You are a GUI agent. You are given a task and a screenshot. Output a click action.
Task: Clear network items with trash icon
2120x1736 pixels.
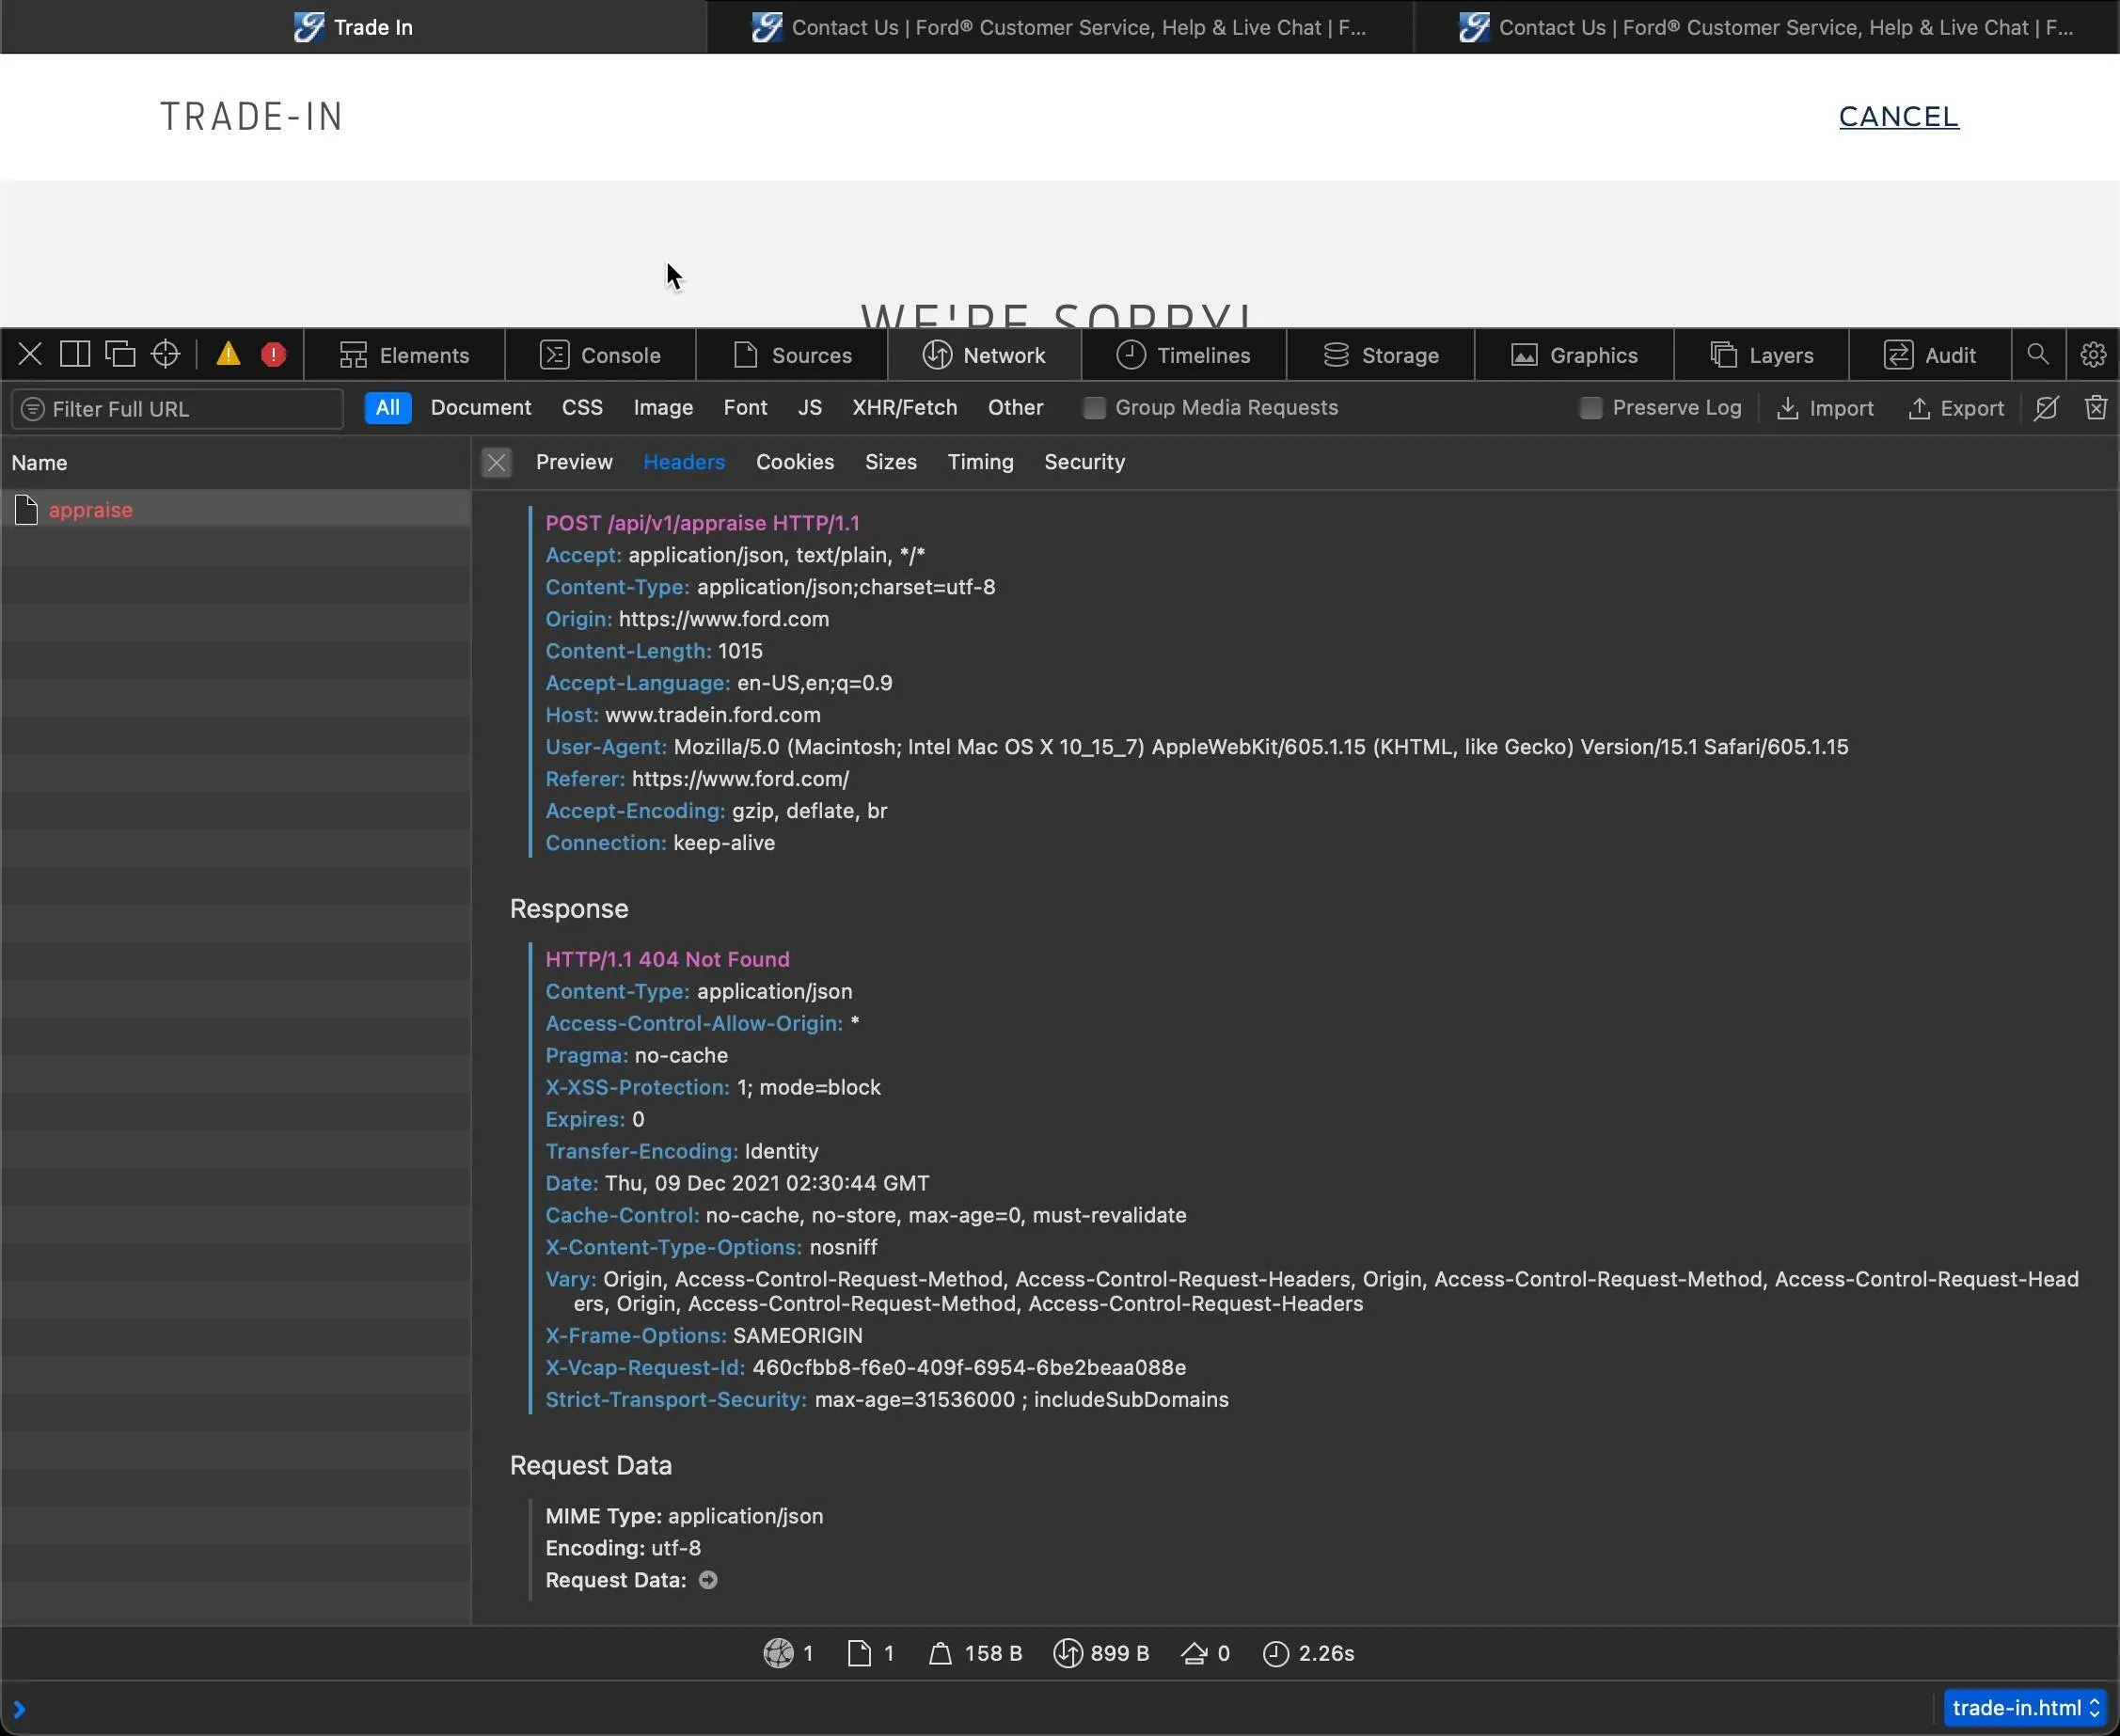2096,408
